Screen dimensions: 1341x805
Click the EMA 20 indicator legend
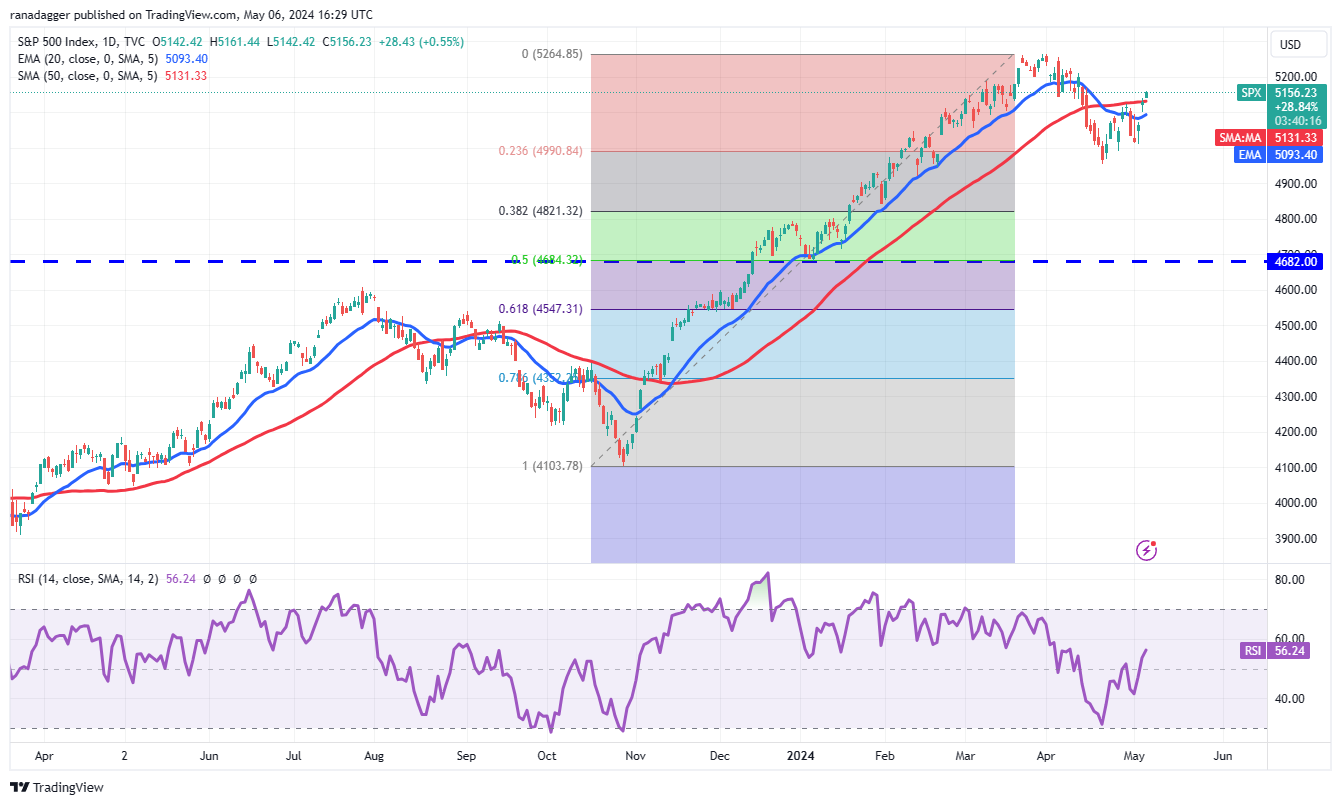click(110, 59)
